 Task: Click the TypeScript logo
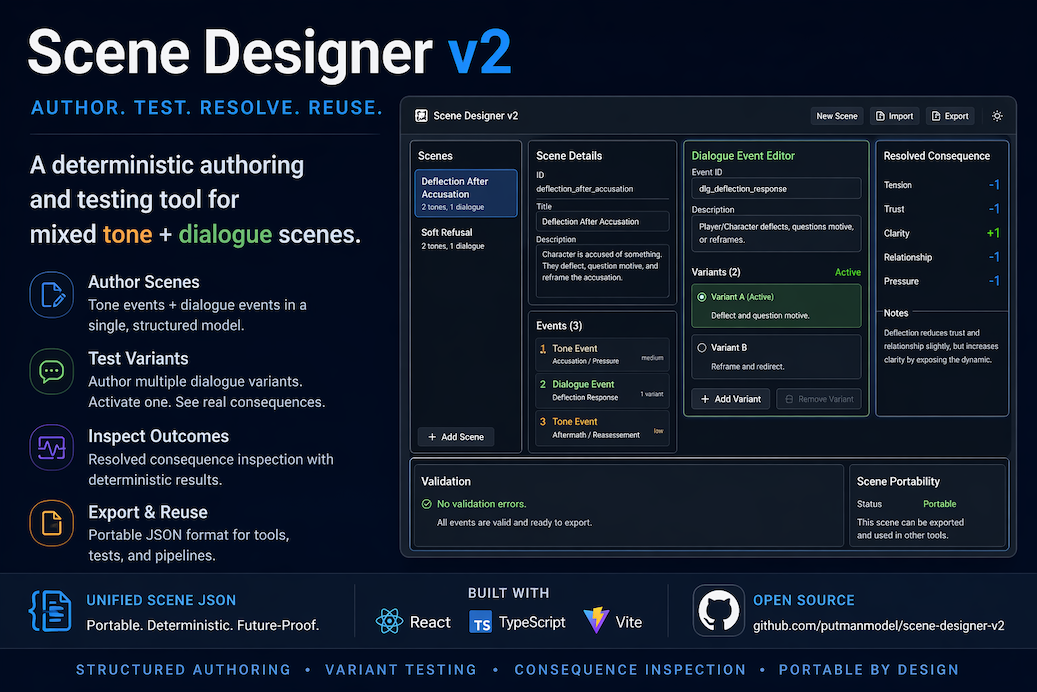[x=480, y=621]
